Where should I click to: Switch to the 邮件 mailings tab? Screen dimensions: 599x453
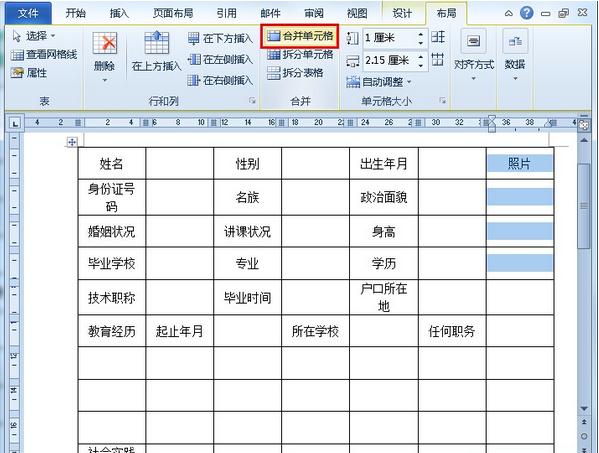click(x=270, y=13)
